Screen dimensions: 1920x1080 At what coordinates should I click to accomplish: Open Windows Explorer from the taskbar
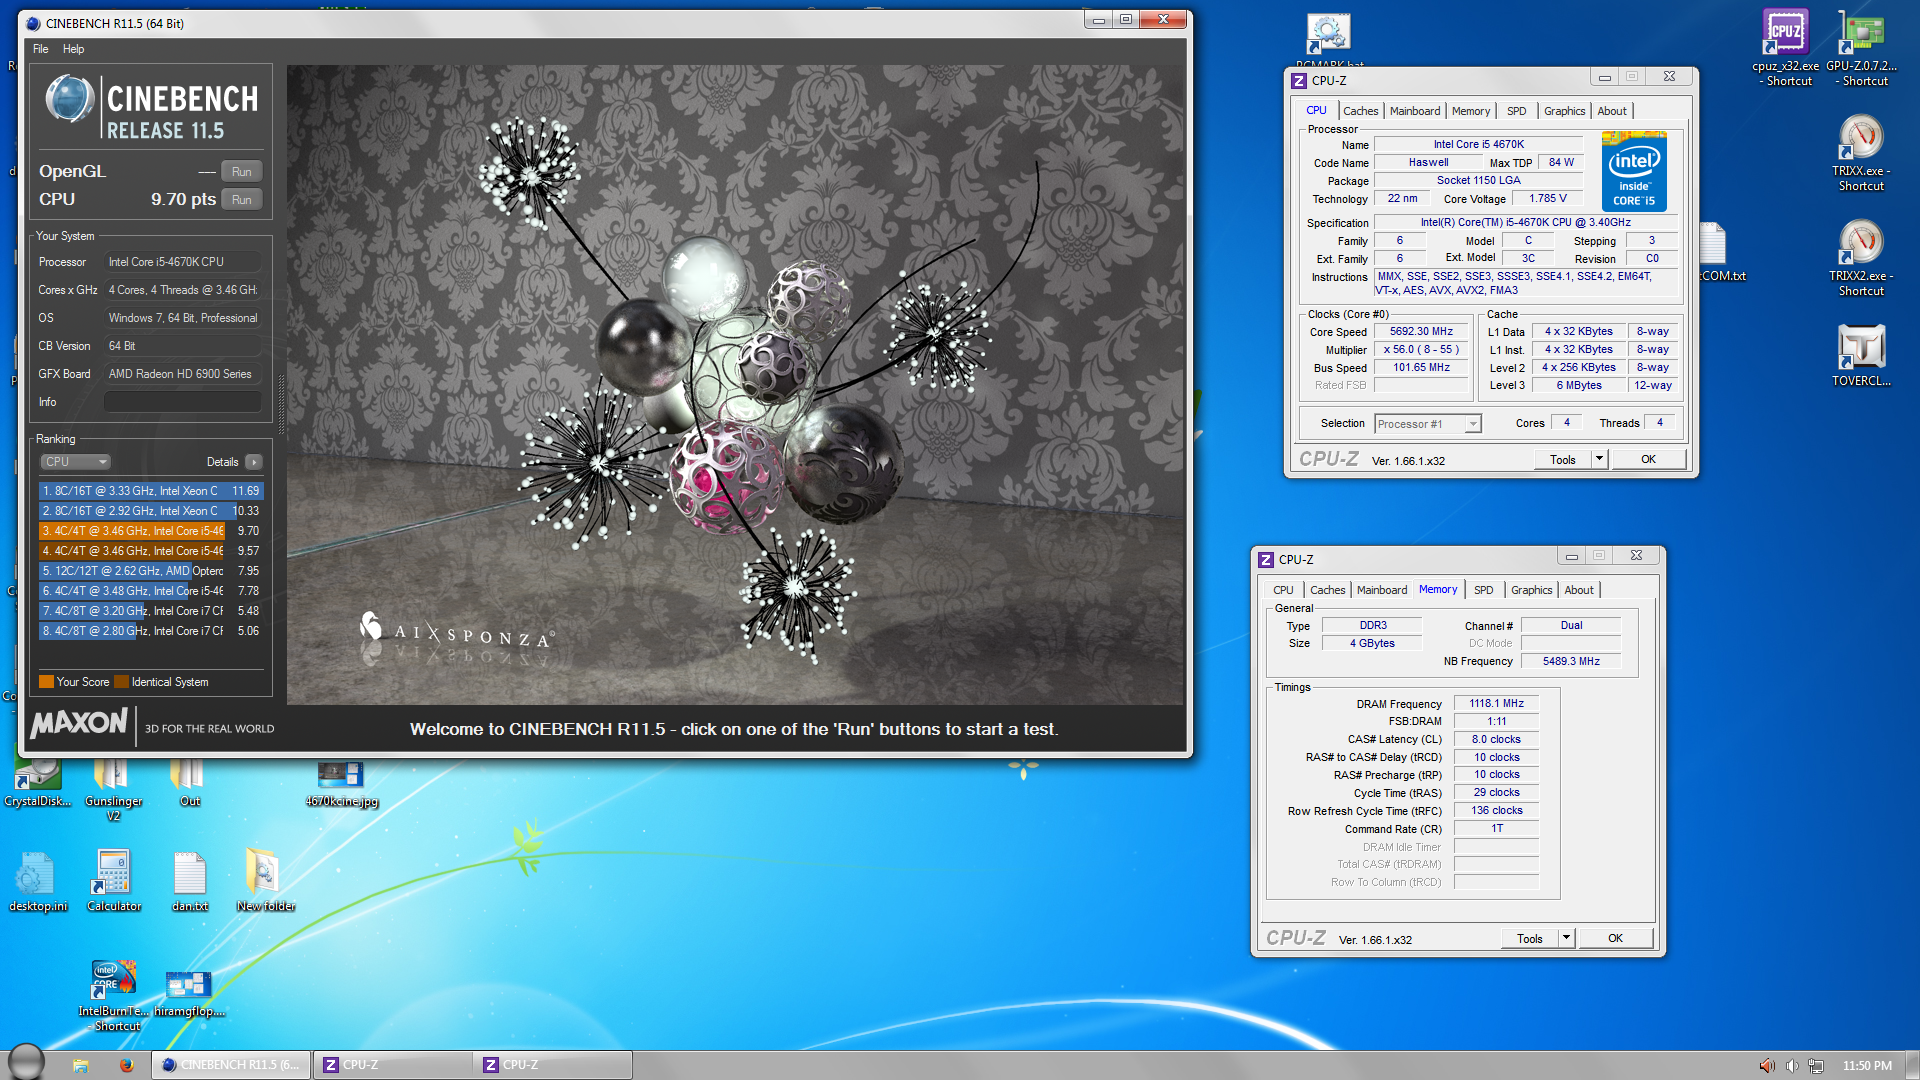point(81,1065)
